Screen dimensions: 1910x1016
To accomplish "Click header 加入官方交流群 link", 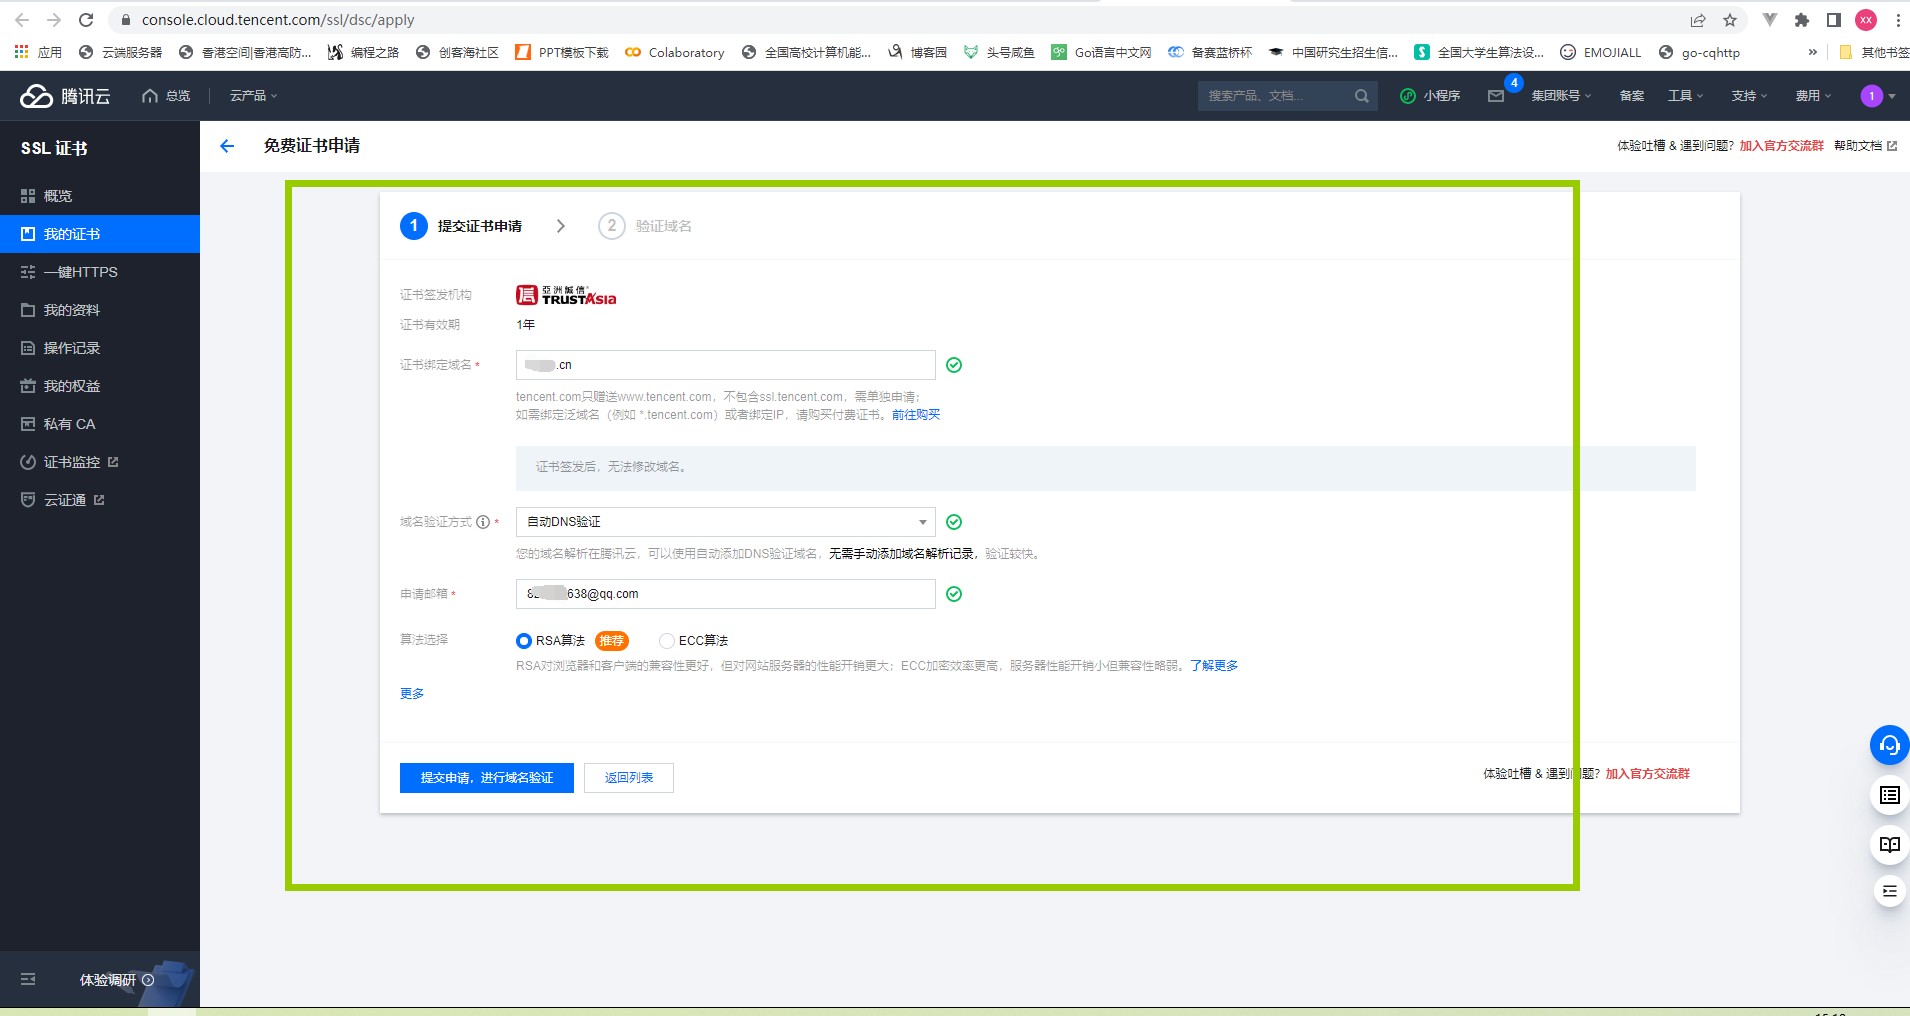I will pyautogui.click(x=1781, y=146).
